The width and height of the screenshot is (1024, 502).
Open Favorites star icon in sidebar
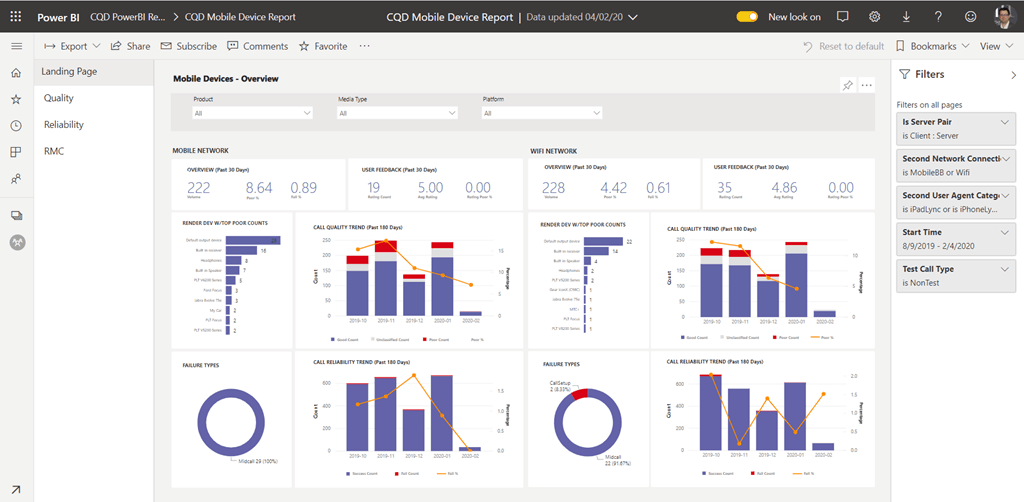pyautogui.click(x=16, y=99)
